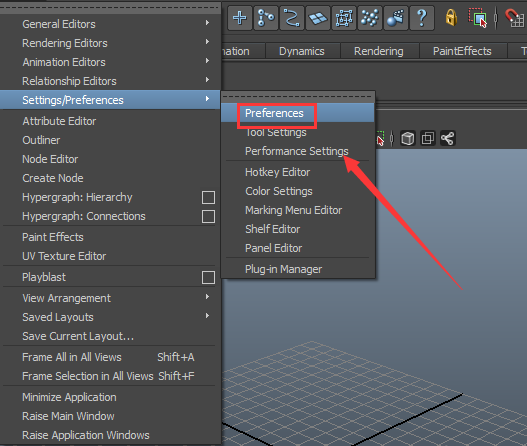Click the question mark help icon
527x446 pixels.
(422, 17)
